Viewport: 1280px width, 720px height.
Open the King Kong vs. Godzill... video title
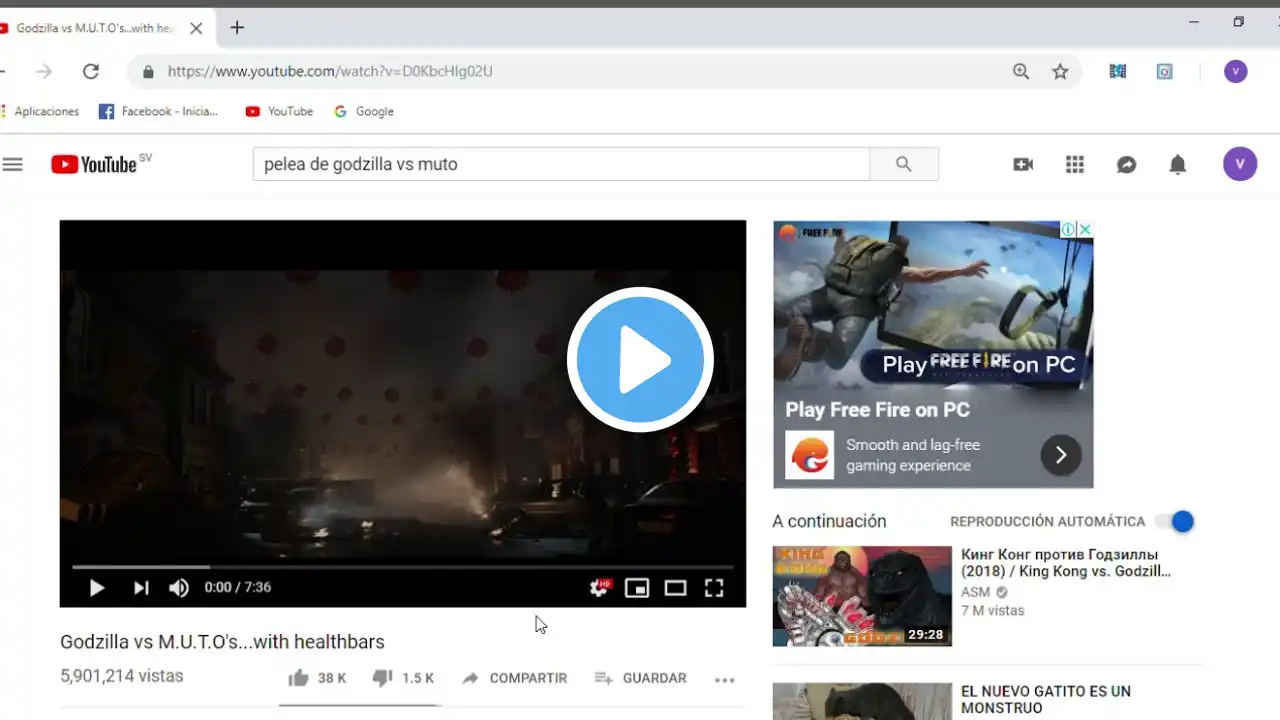[x=1065, y=563]
